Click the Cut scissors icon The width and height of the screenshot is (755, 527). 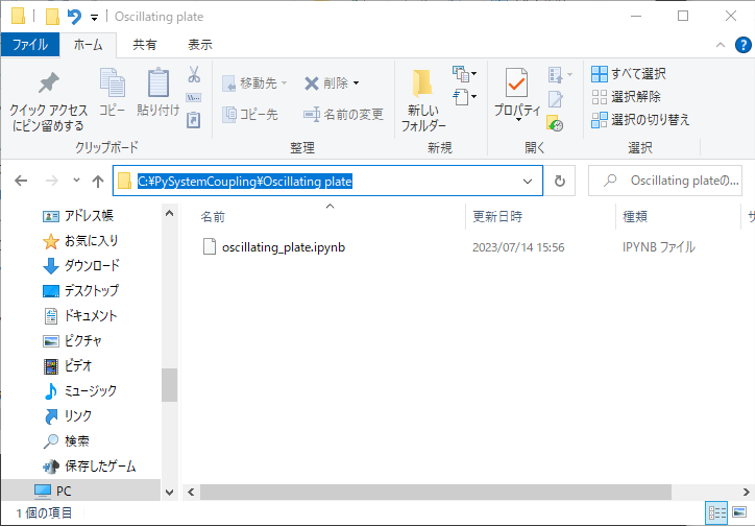194,75
